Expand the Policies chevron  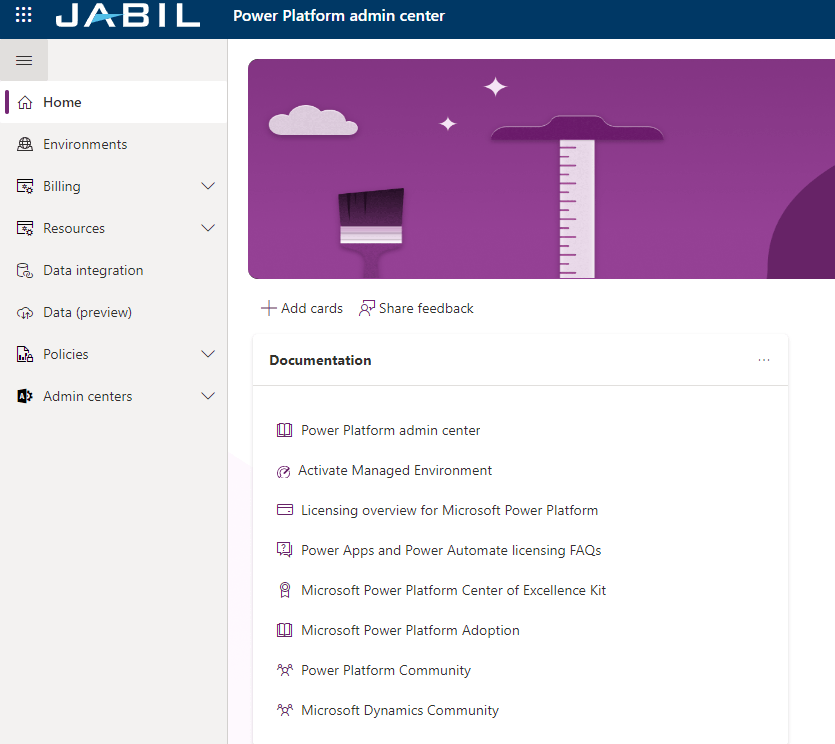[208, 354]
